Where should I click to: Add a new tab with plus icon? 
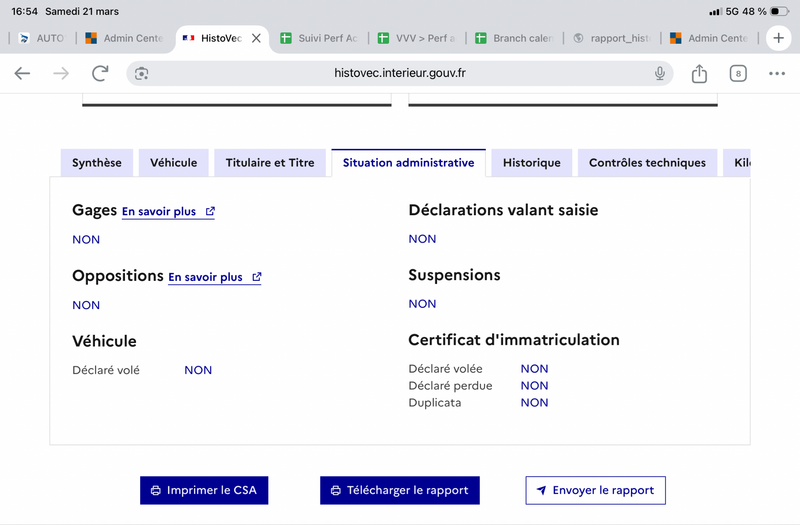(779, 38)
